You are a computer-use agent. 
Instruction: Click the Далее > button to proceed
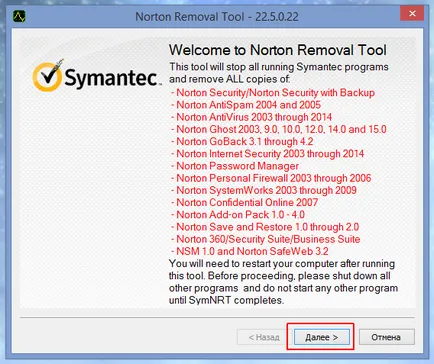point(321,337)
